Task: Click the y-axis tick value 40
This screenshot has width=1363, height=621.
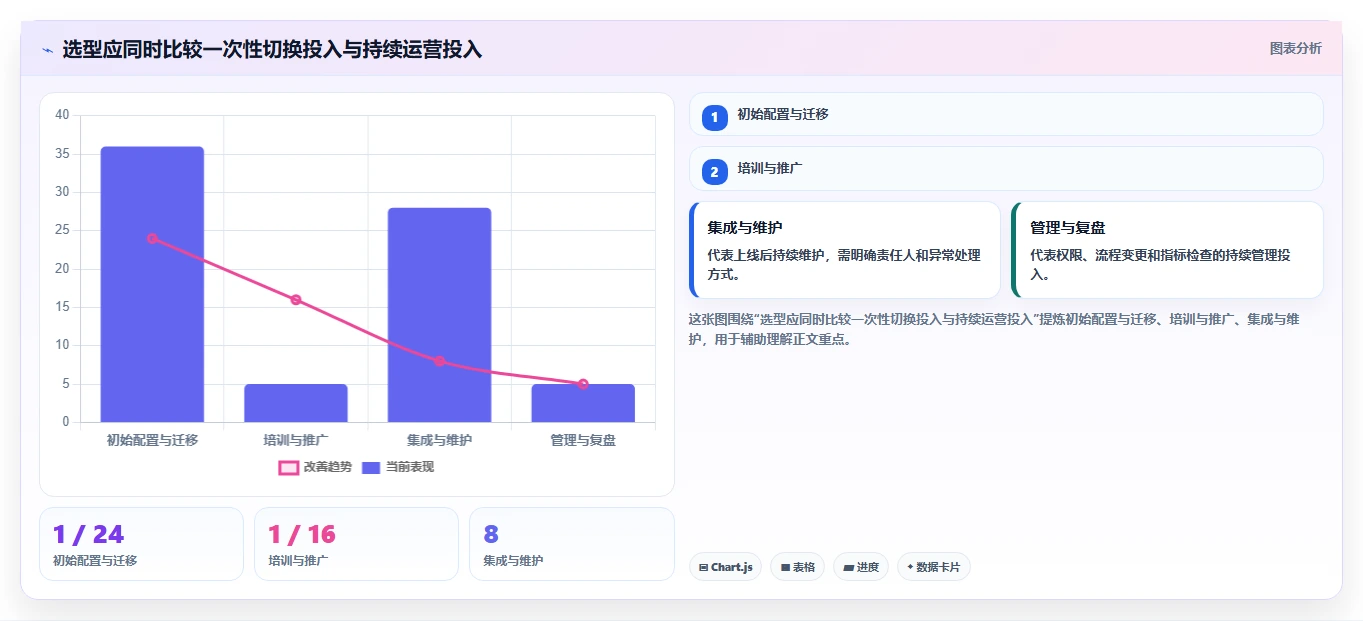Action: pos(62,115)
